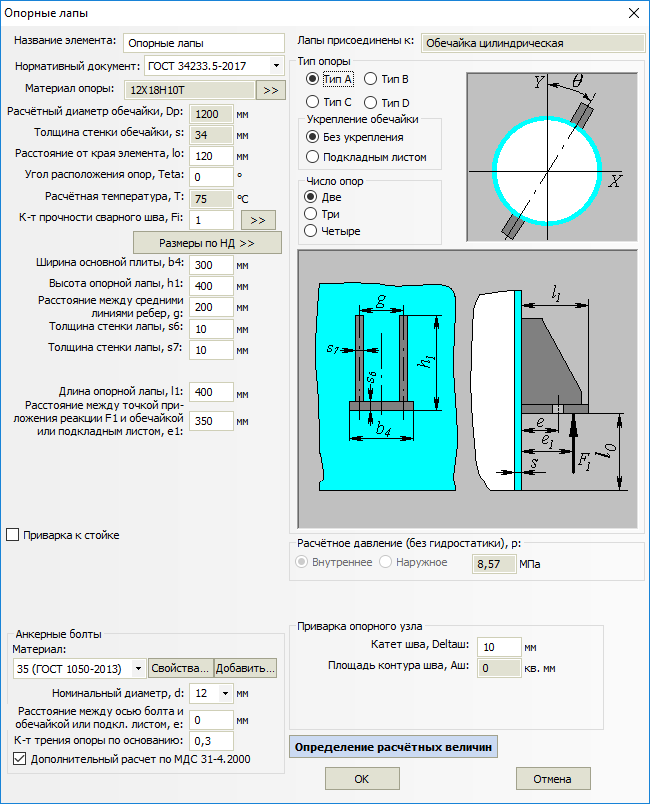Edit Длина опорной лапы l1 field
The width and height of the screenshot is (650, 804).
pyautogui.click(x=211, y=392)
